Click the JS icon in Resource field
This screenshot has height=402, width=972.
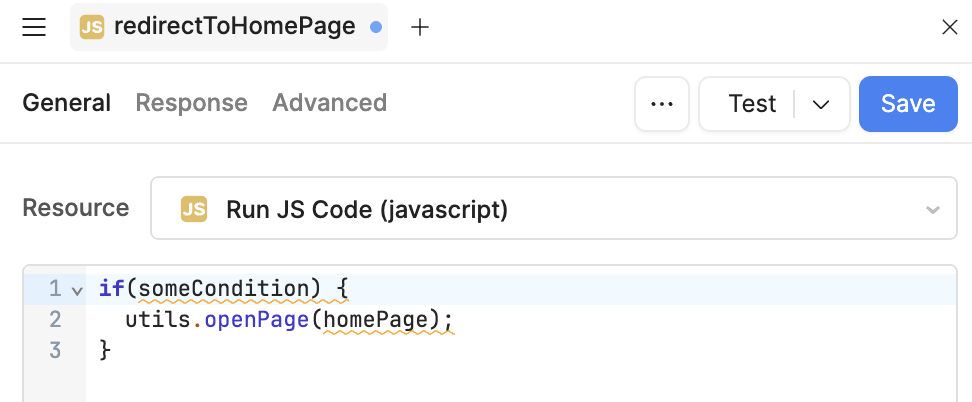coord(193,209)
